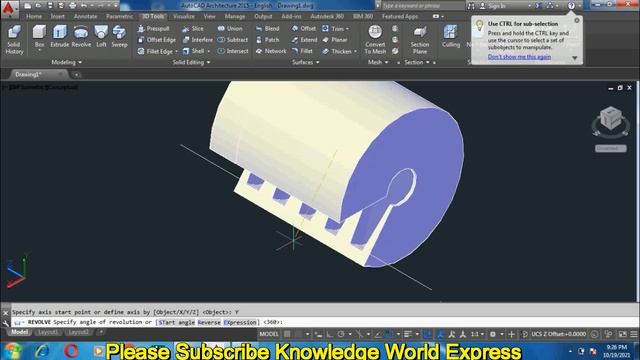Expand the Section panel dropdown
This screenshot has width=640, height=360.
tap(417, 62)
